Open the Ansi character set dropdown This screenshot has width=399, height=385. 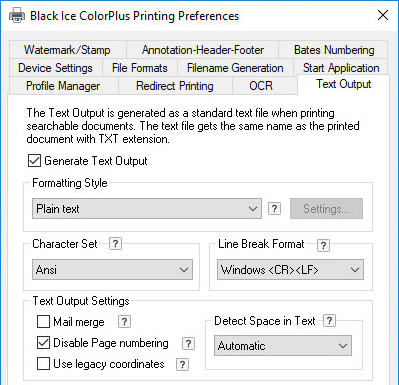pos(112,270)
